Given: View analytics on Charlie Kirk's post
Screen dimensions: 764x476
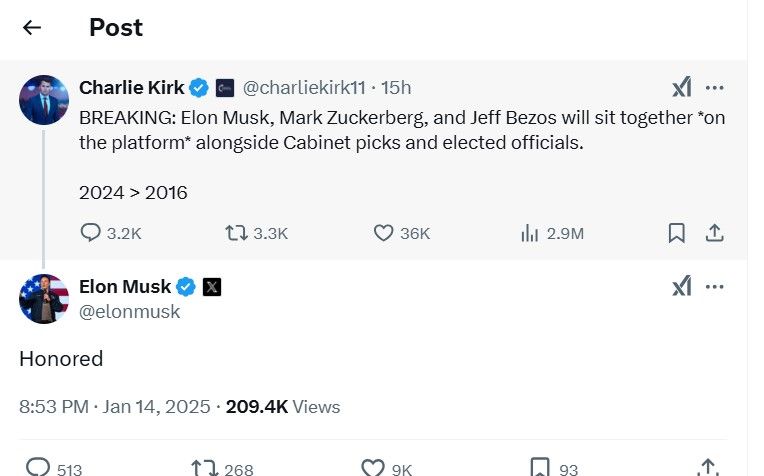Looking at the screenshot, I should (x=530, y=233).
